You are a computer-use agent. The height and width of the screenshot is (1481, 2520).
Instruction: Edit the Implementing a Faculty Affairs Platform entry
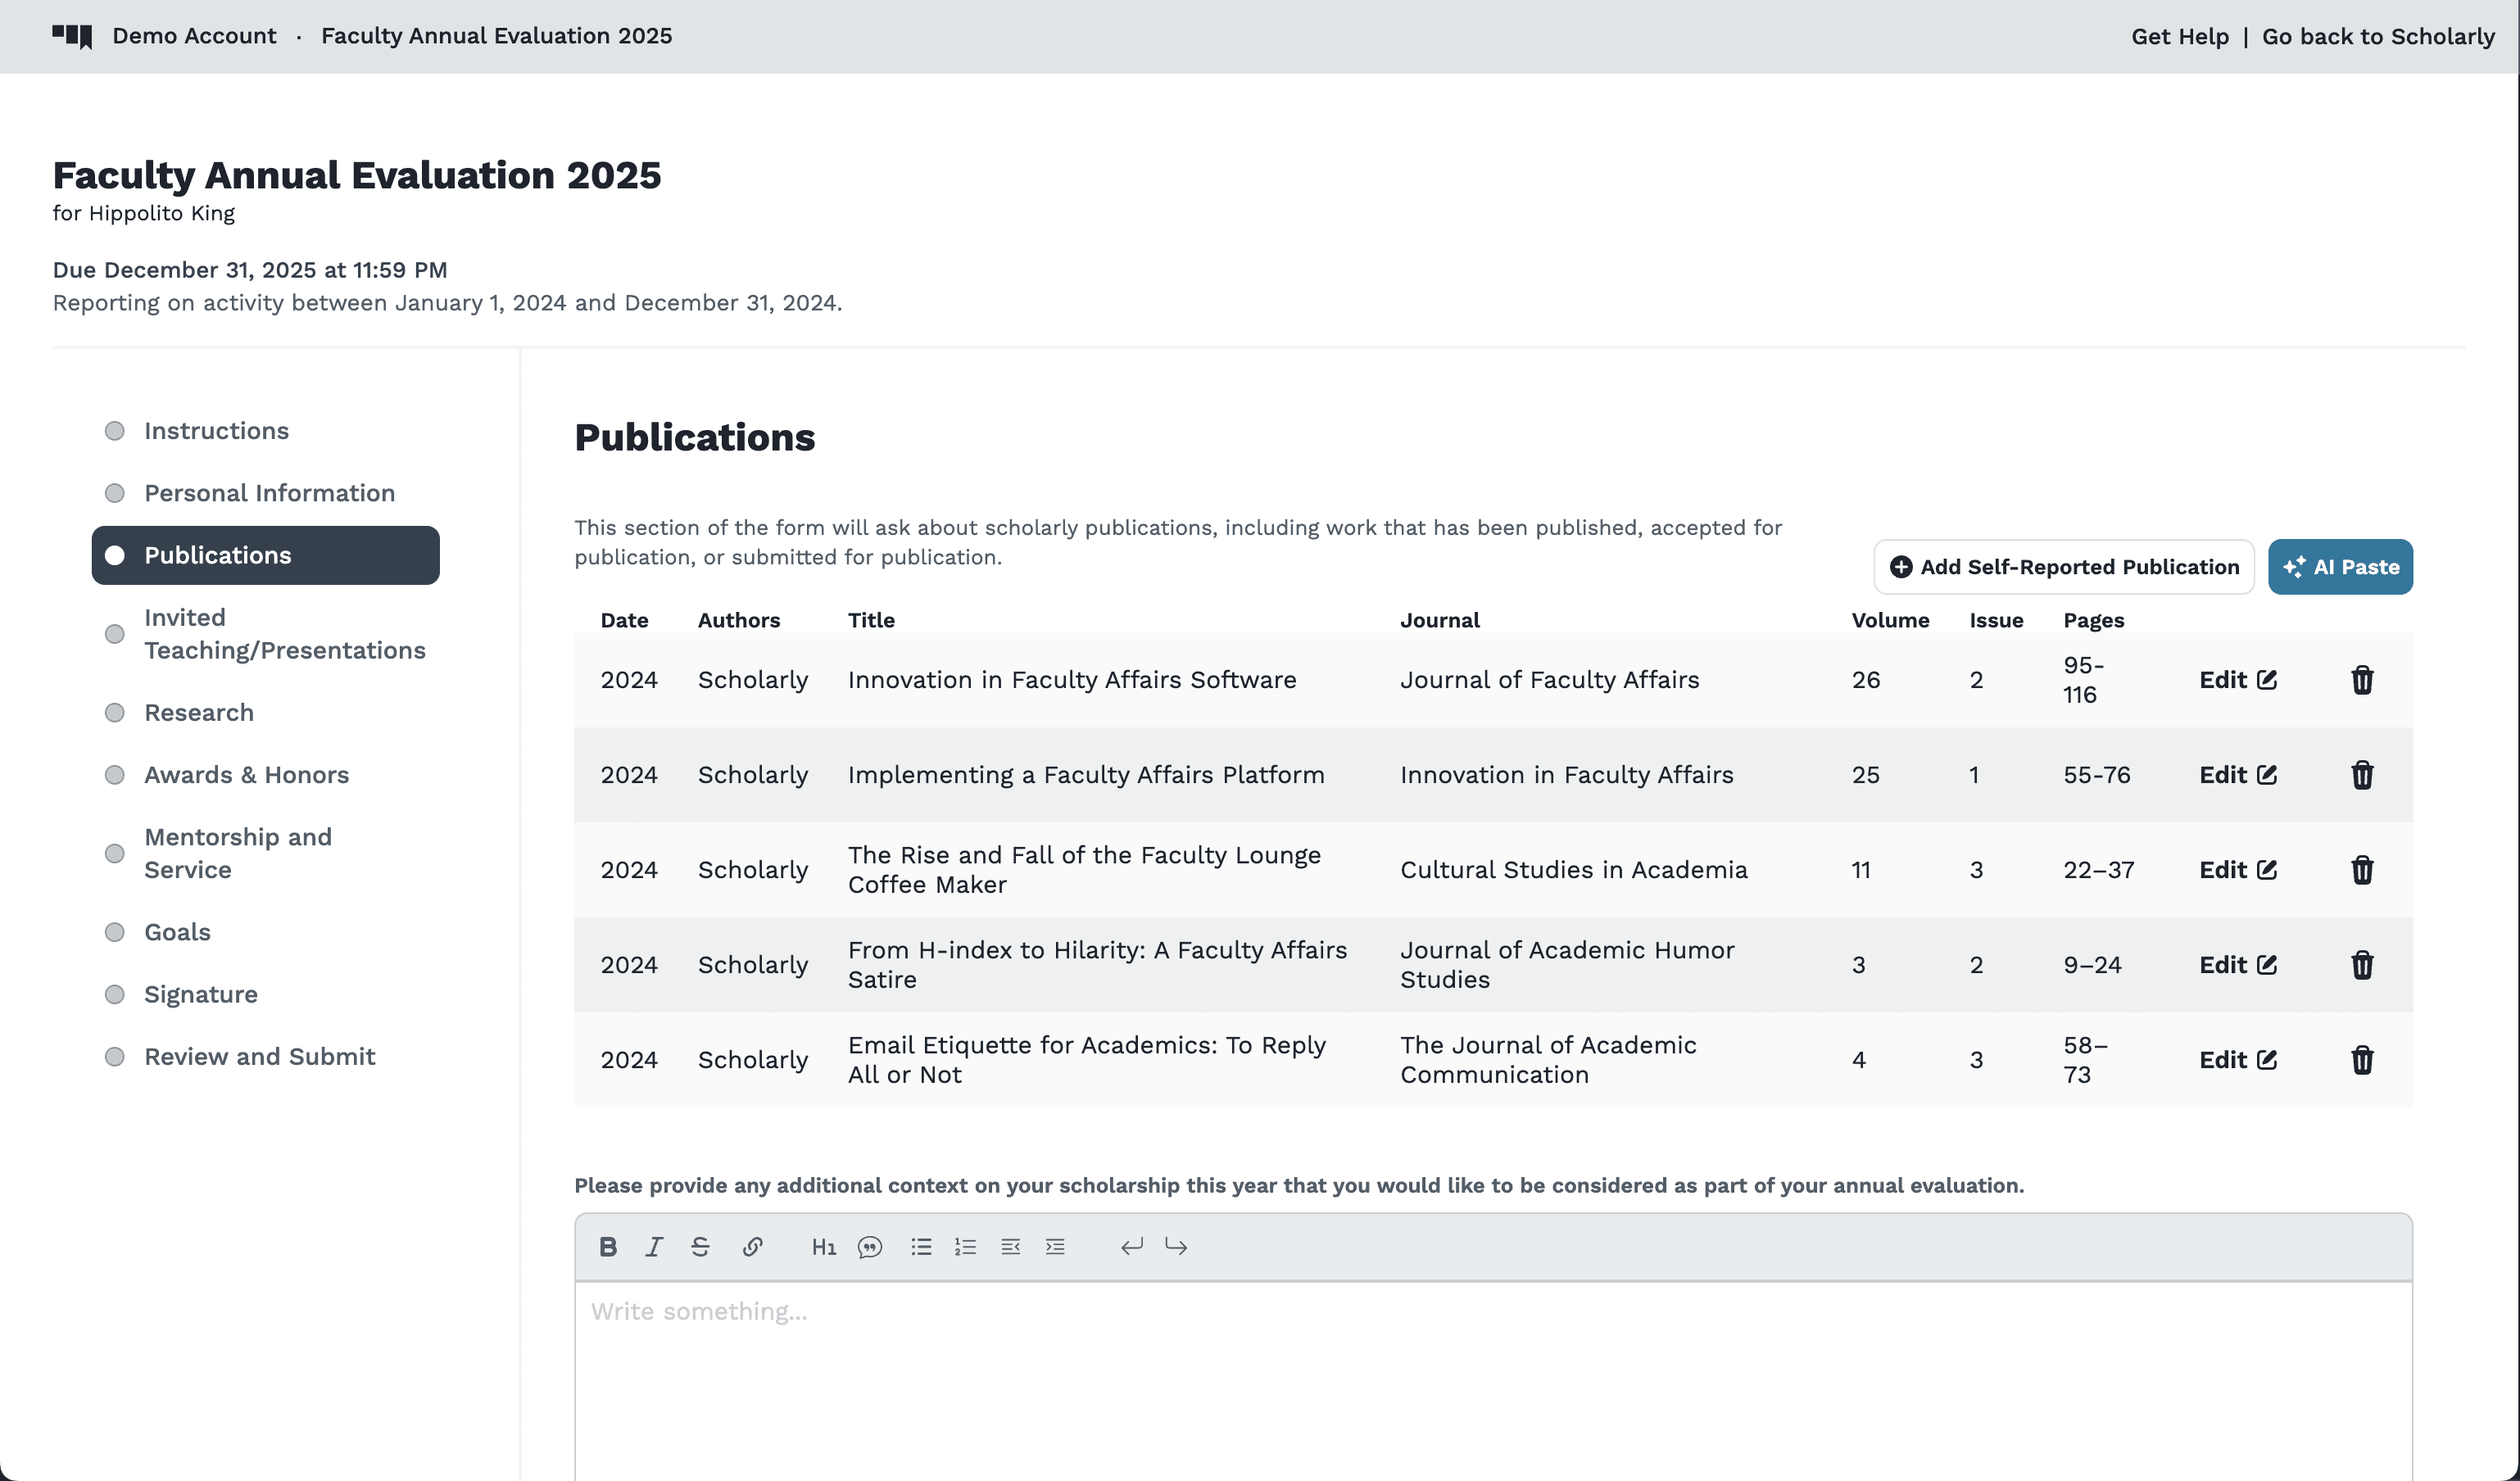[2237, 775]
